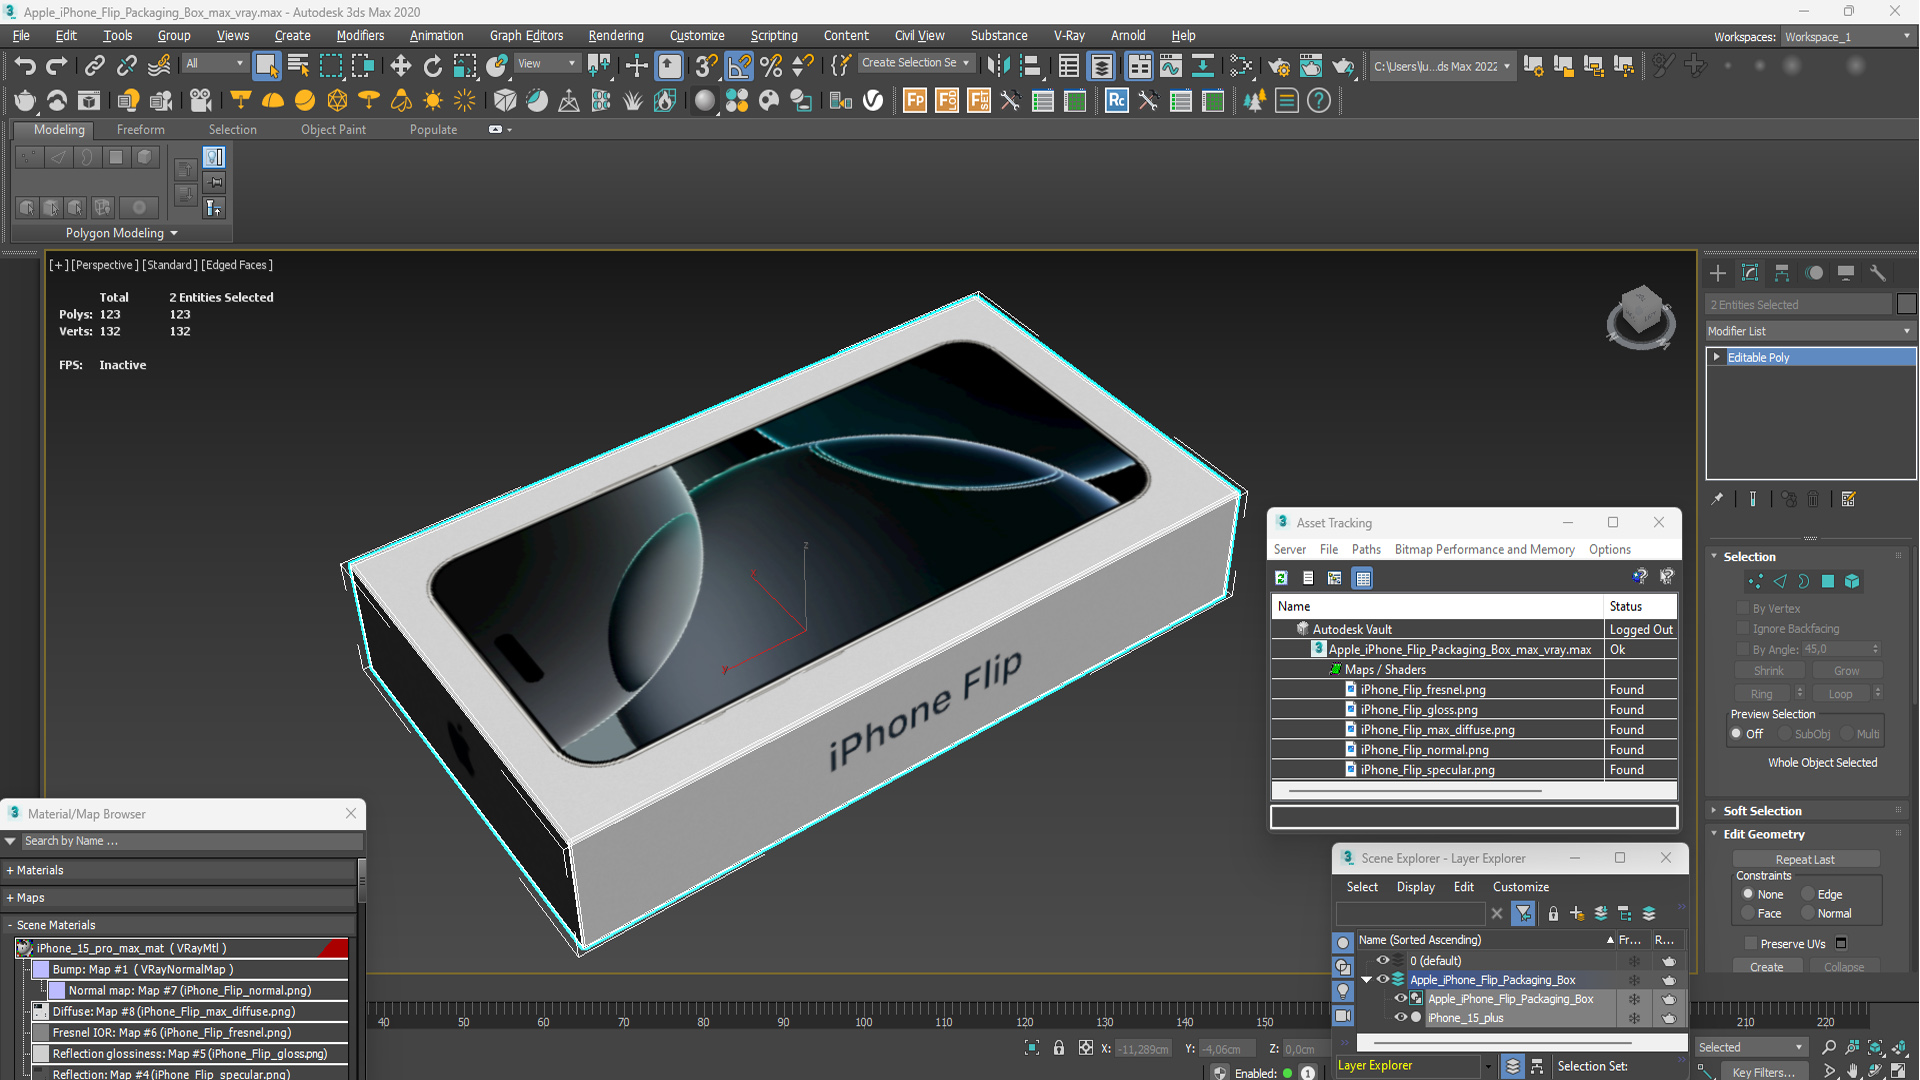Viewport: 1920px width, 1080px height.
Task: Select Polygon sub-object level icon
Action: click(x=1828, y=581)
